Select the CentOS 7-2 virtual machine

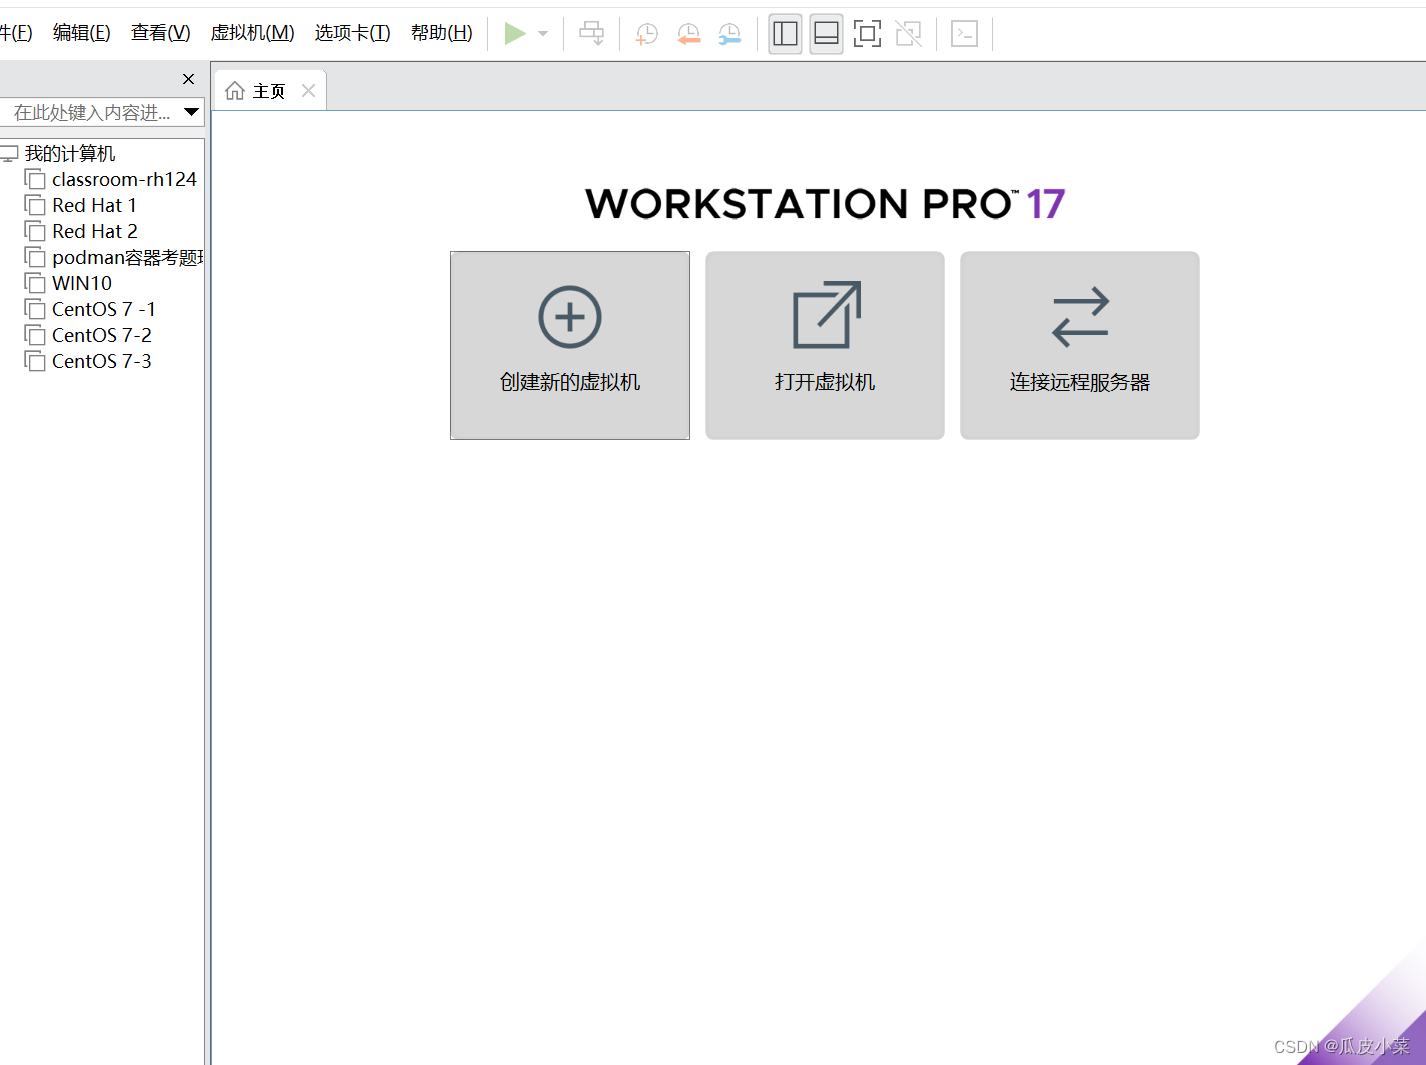pyautogui.click(x=101, y=335)
